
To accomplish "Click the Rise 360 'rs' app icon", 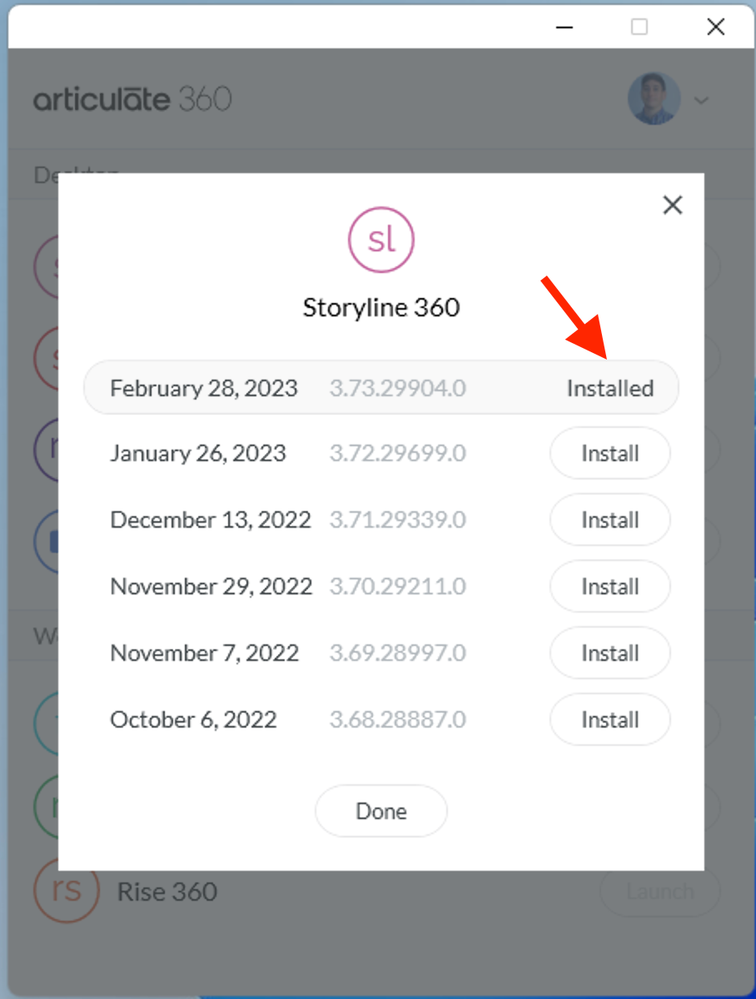I will 67,891.
